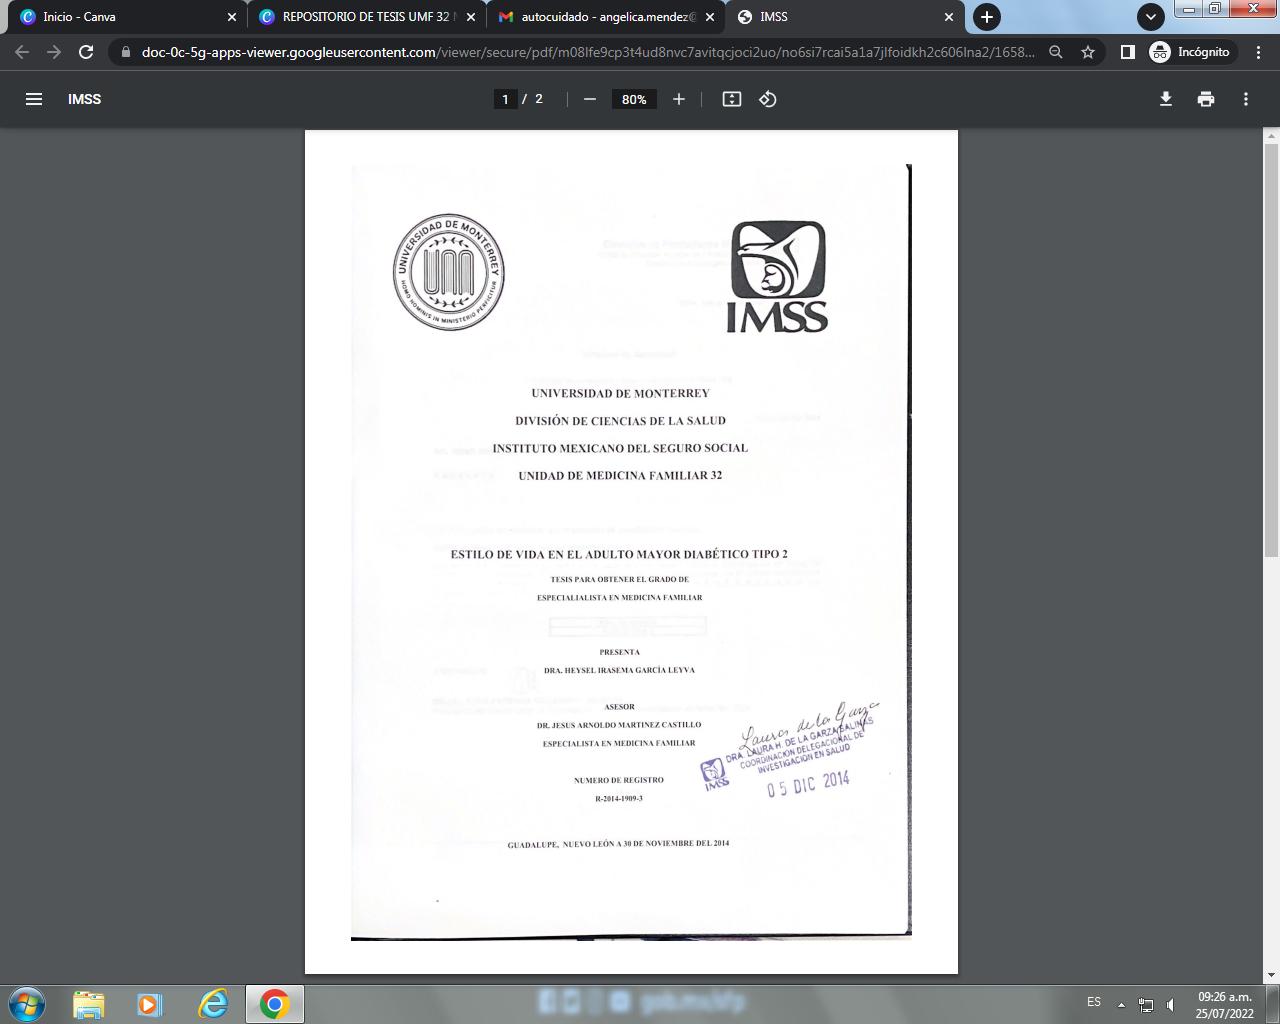This screenshot has width=1280, height=1024.
Task: Click the vertical scrollbar thumb
Action: pos(1272,350)
